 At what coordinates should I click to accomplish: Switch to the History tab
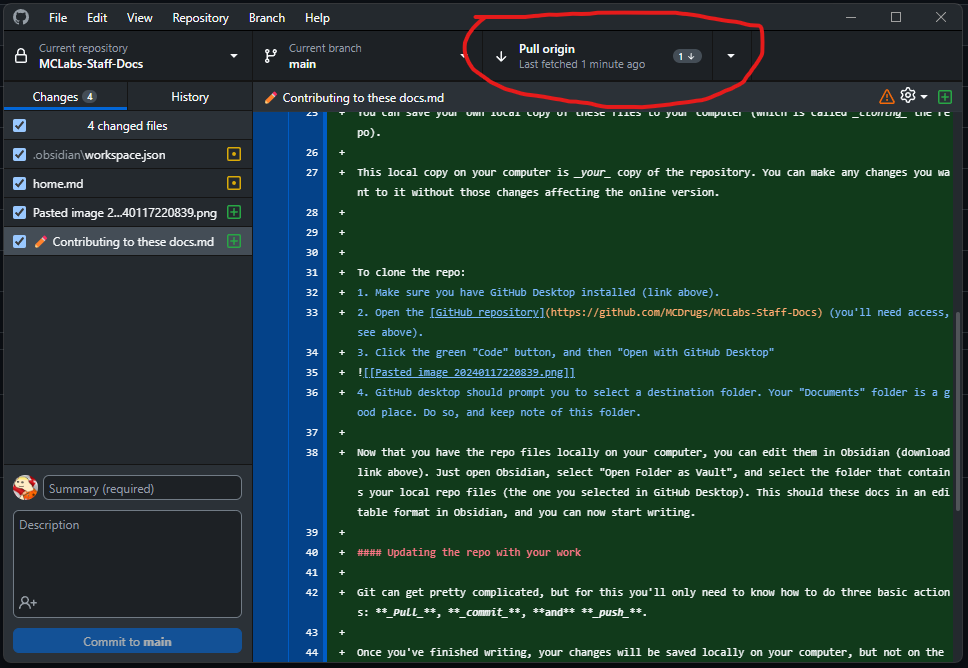(190, 97)
